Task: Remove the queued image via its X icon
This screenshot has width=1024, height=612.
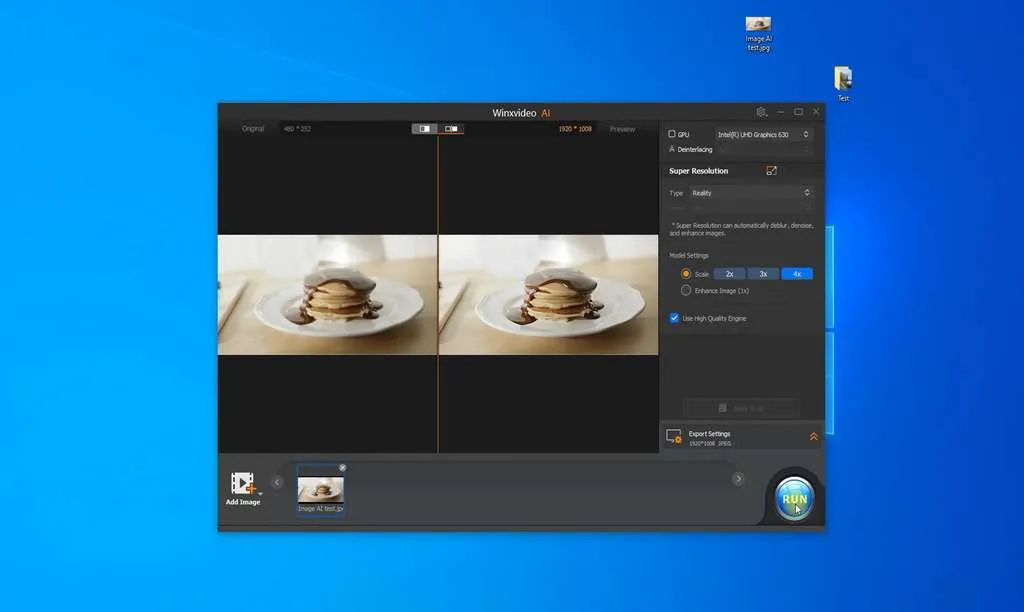Action: pos(343,466)
